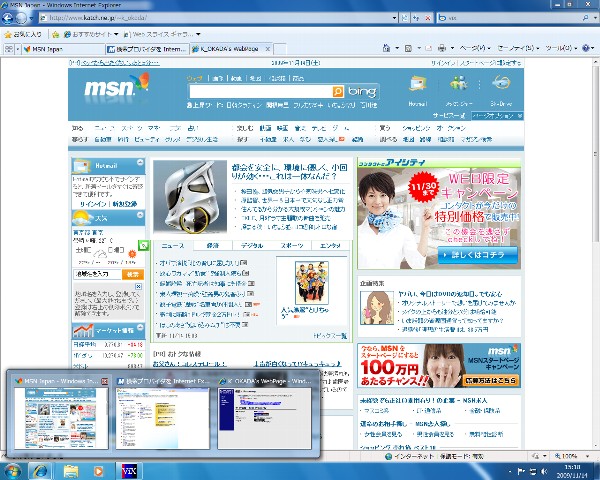Click the 詳しくはコチラ blue ad button
This screenshot has height=480, width=600.
tap(478, 255)
